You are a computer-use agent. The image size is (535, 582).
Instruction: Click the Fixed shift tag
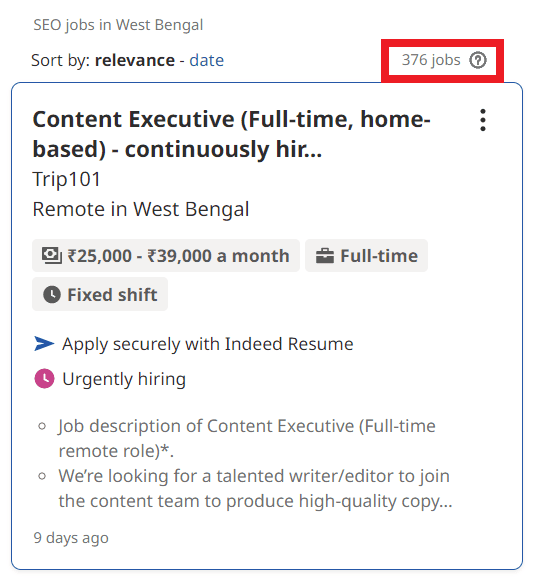coord(100,294)
